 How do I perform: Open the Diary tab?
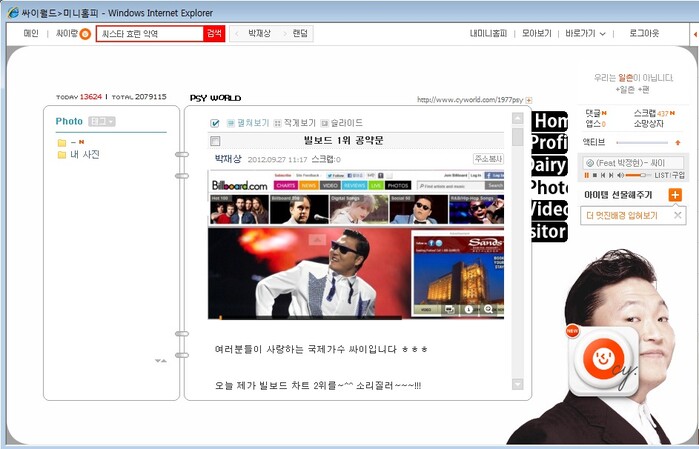click(549, 165)
